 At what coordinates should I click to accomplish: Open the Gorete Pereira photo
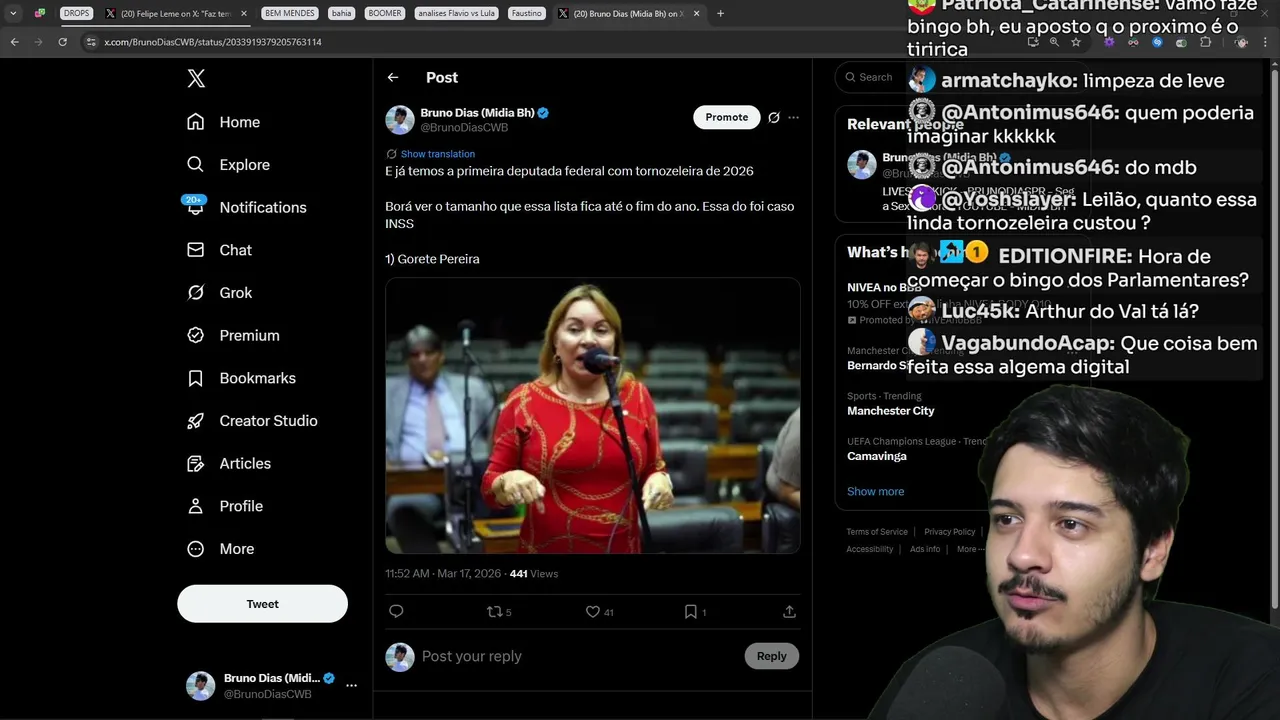coord(593,415)
